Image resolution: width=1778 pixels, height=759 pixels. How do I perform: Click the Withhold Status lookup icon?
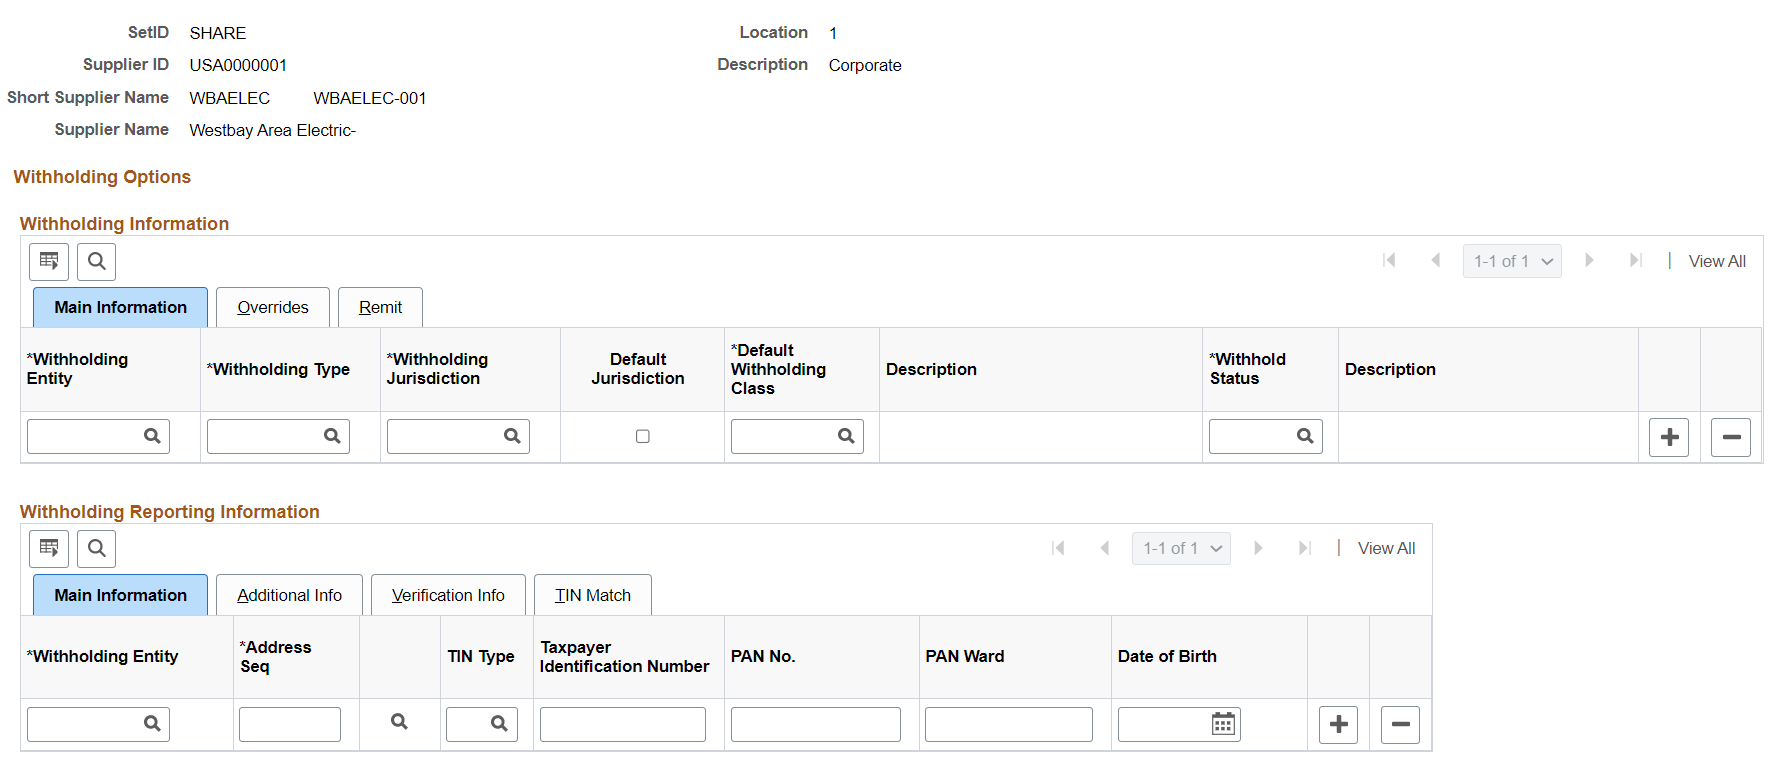[x=1305, y=436]
